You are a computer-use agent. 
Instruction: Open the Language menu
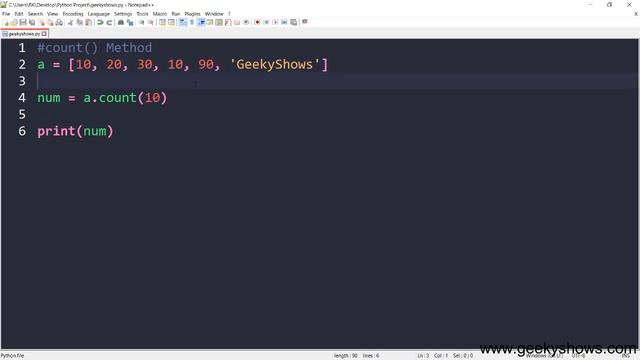coord(98,14)
